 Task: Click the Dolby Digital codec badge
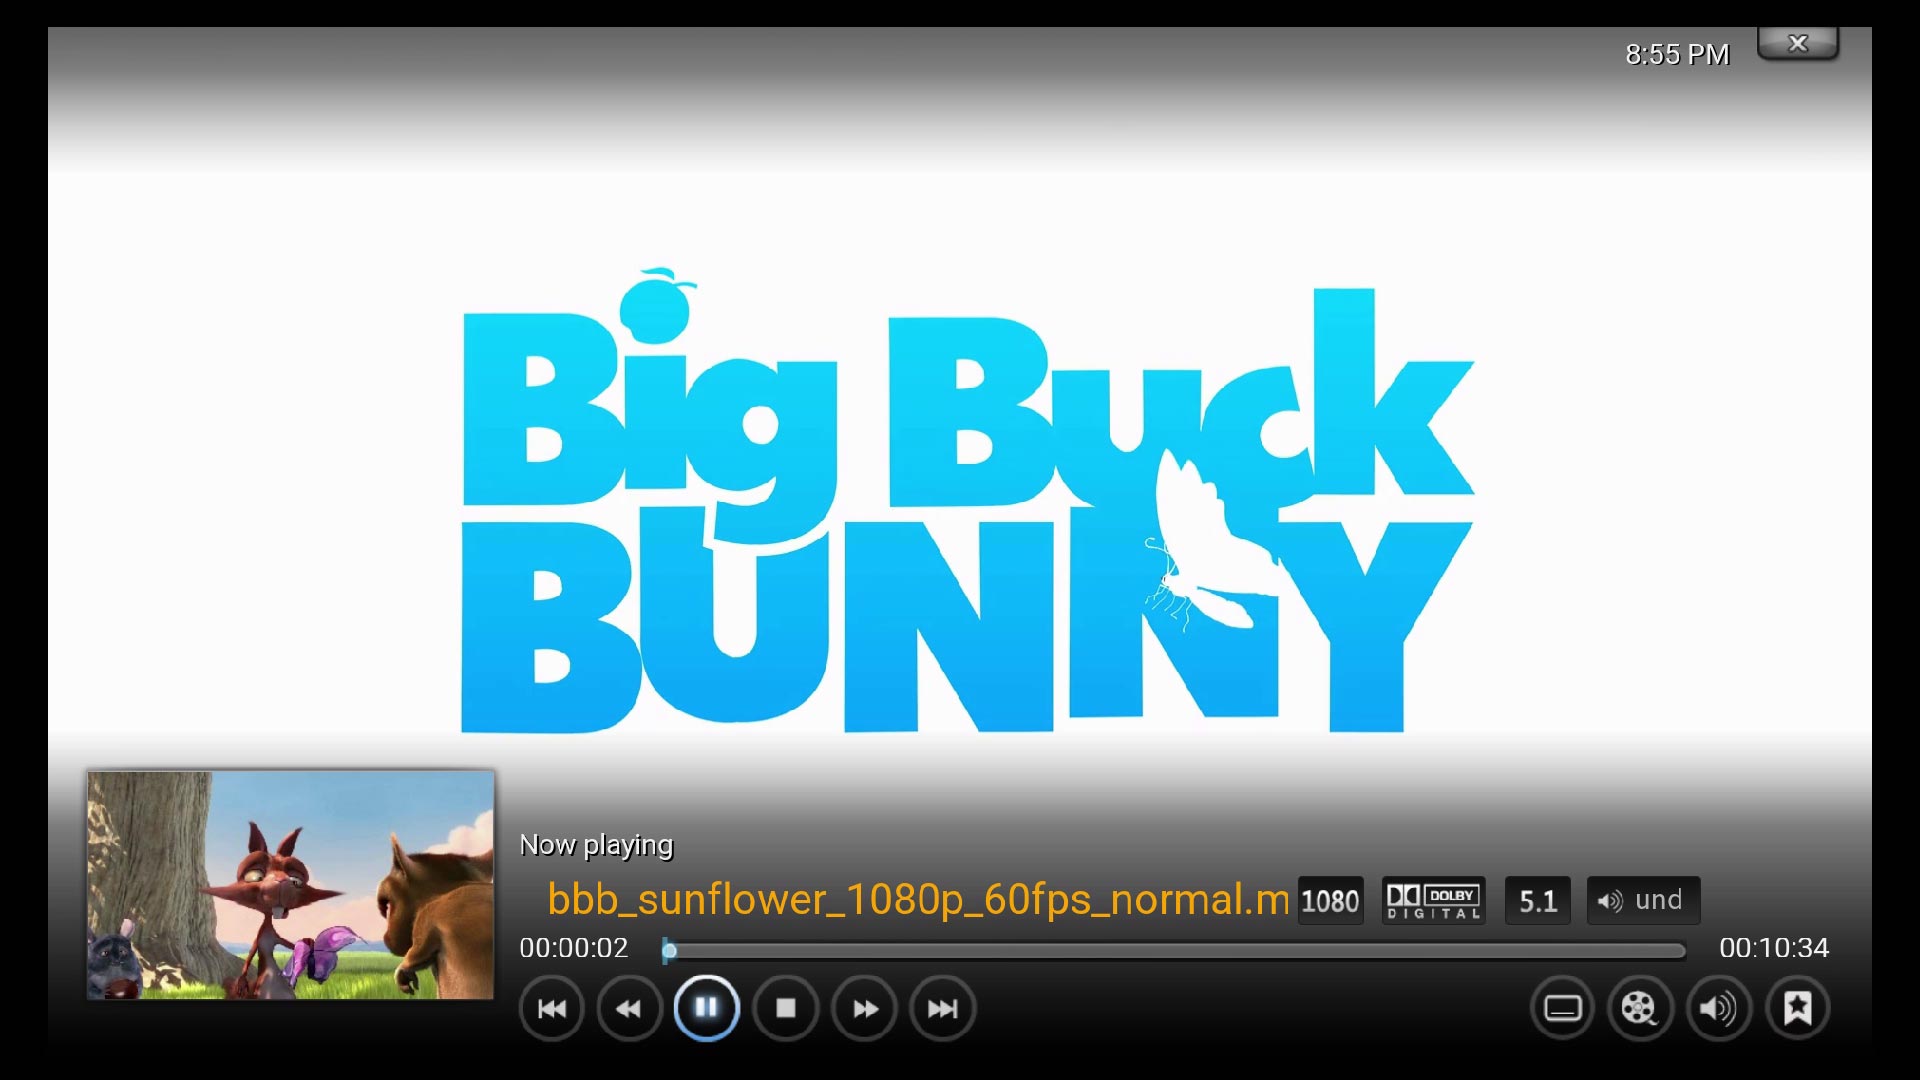pyautogui.click(x=1433, y=901)
